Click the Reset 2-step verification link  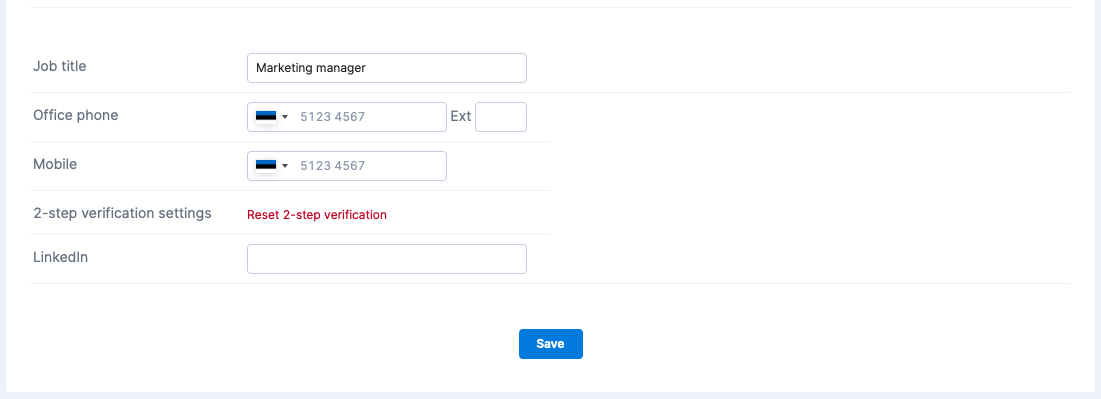(317, 214)
